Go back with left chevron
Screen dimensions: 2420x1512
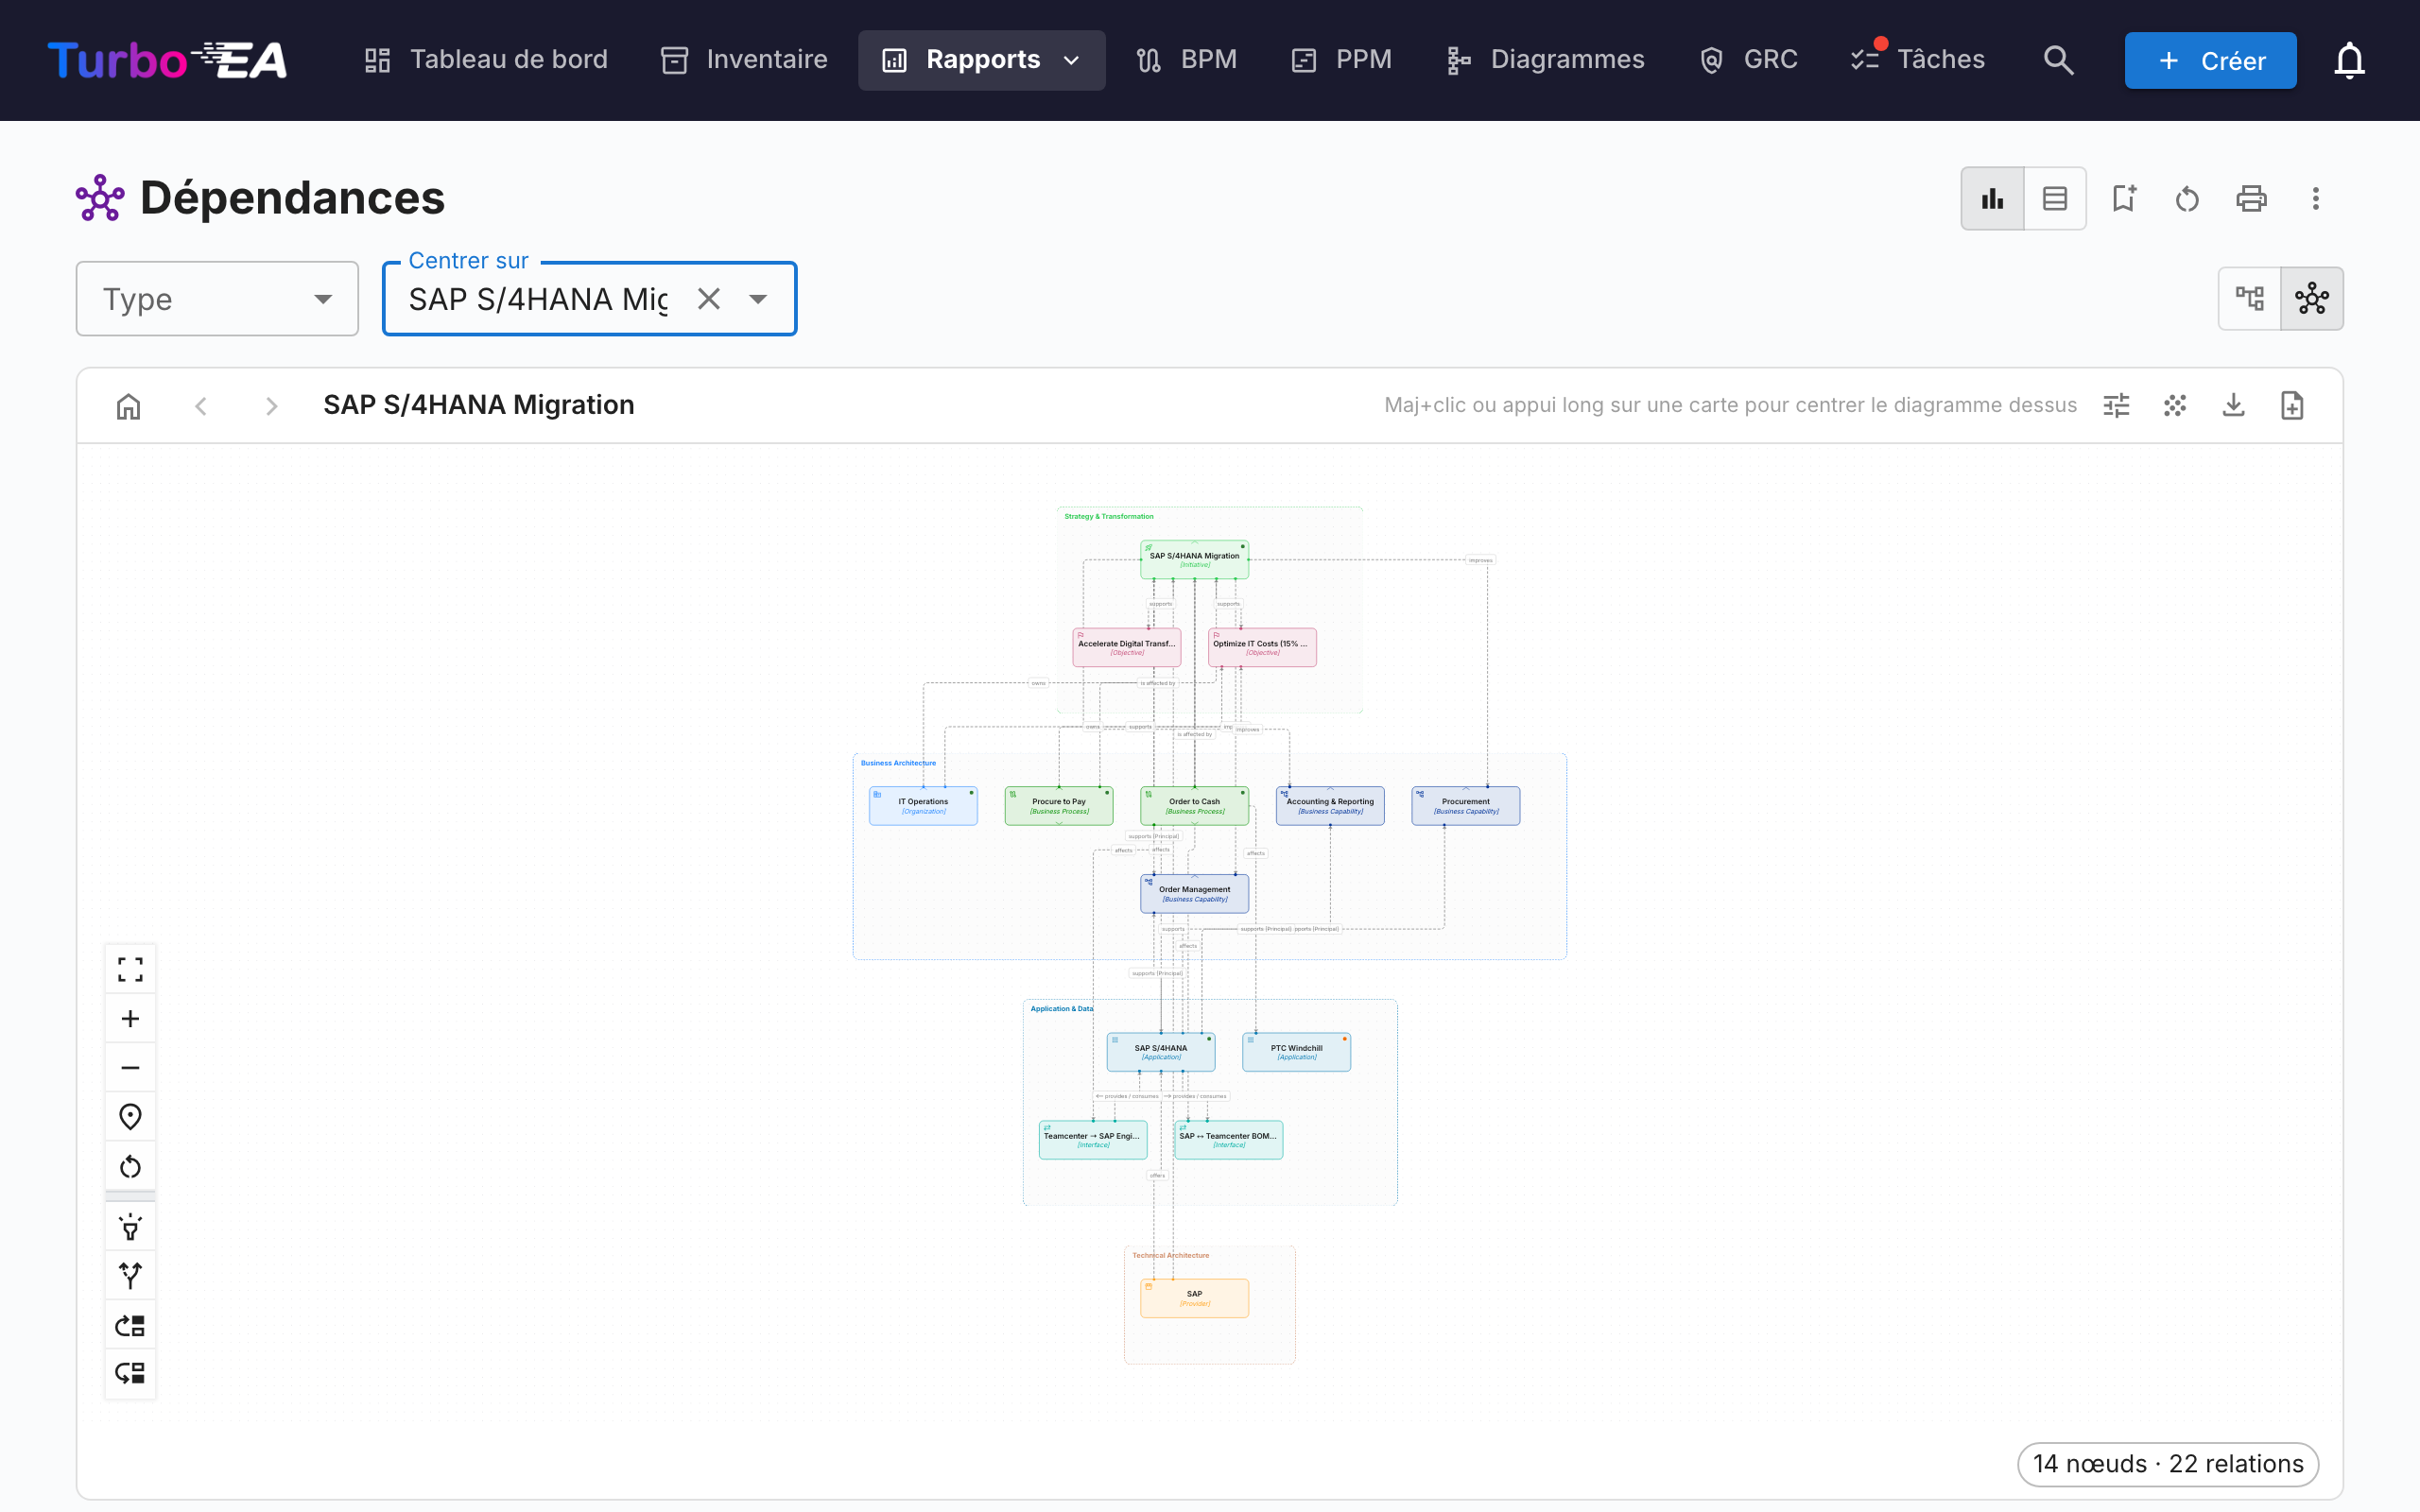(x=201, y=406)
